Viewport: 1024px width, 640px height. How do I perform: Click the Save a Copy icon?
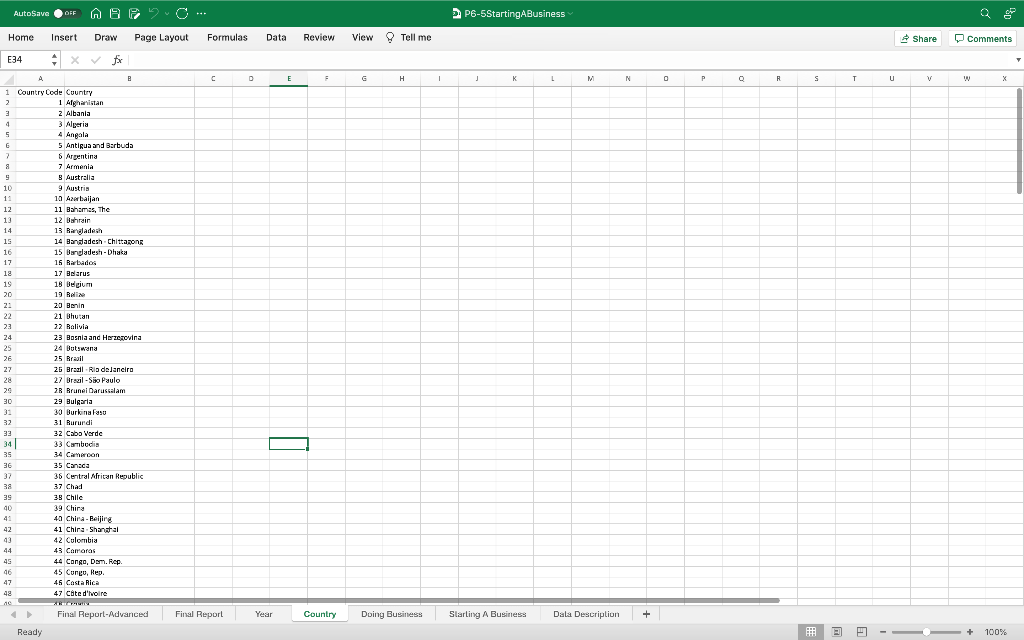(x=134, y=13)
